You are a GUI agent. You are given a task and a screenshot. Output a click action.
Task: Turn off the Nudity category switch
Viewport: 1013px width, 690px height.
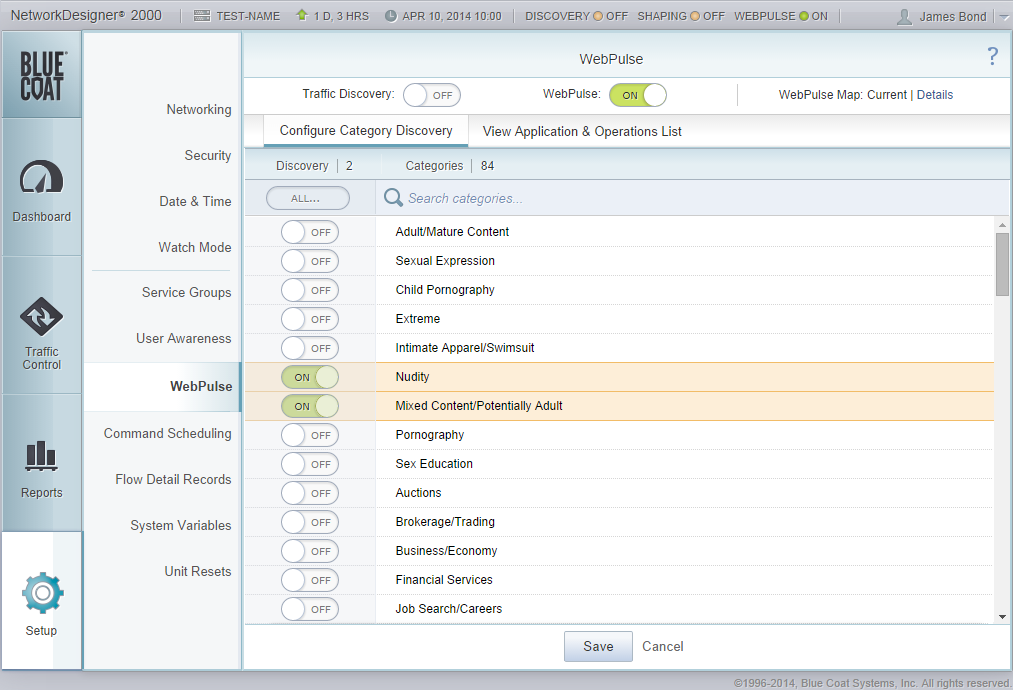click(309, 377)
